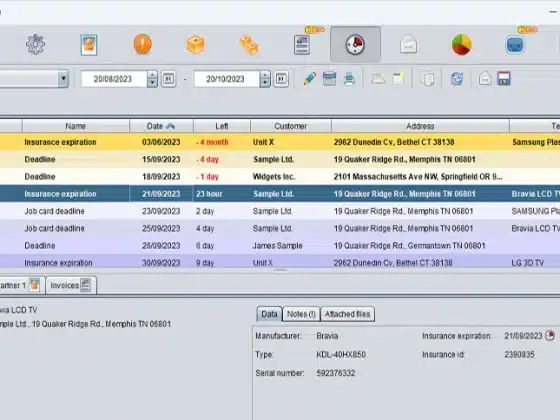Open the customers contact module icon
The width and height of the screenshot is (560, 420).
click(89, 45)
